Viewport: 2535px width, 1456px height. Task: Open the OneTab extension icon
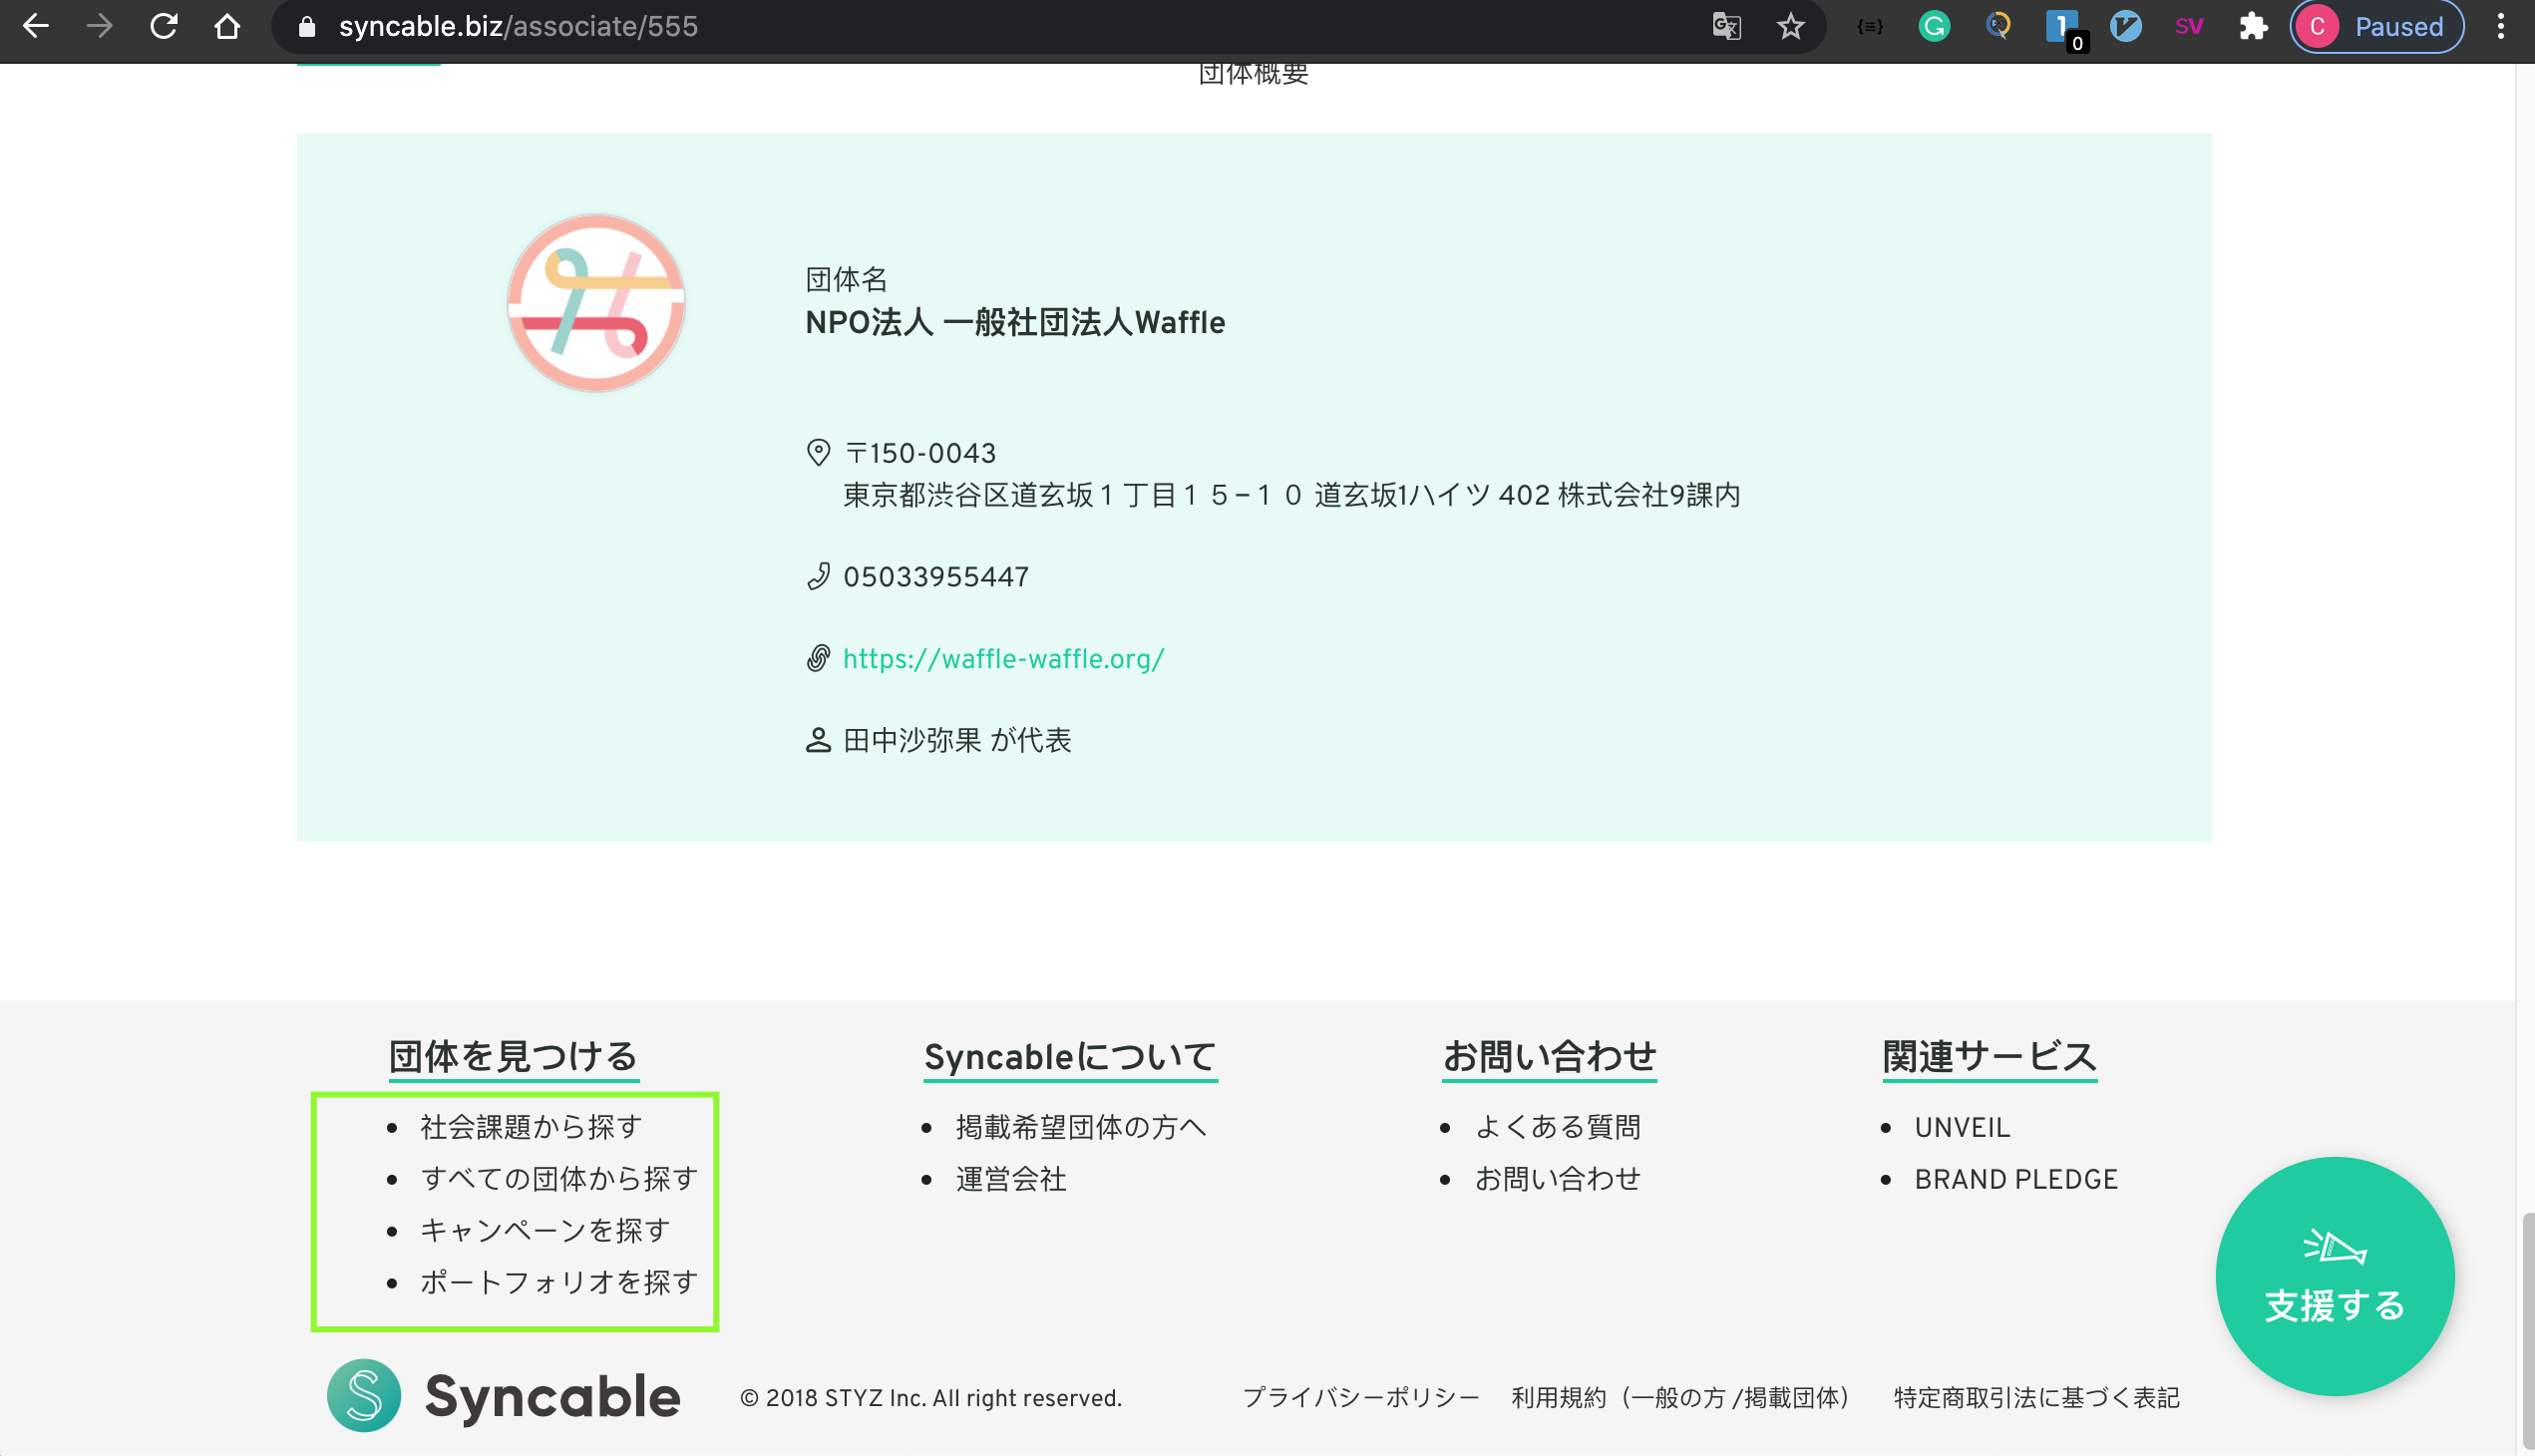pyautogui.click(x=2063, y=26)
